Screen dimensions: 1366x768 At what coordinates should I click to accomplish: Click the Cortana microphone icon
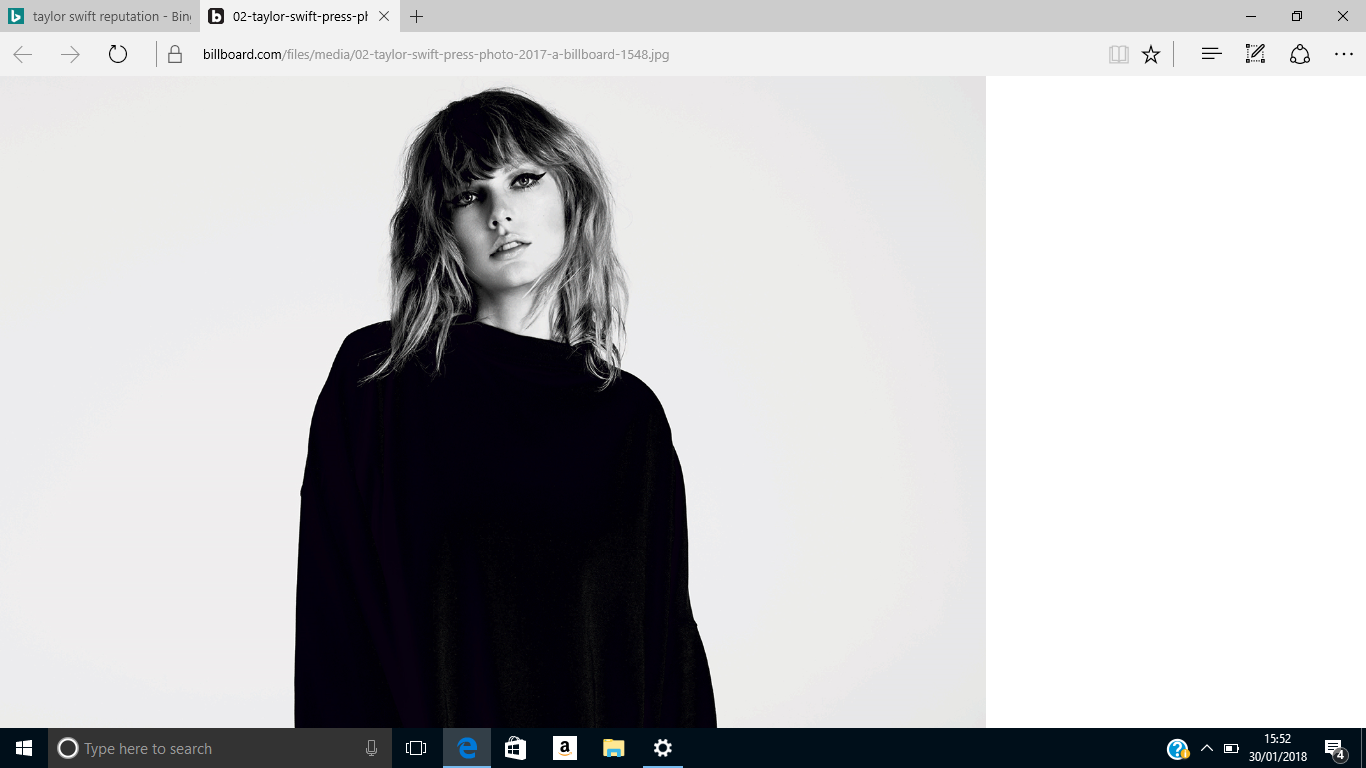(371, 748)
